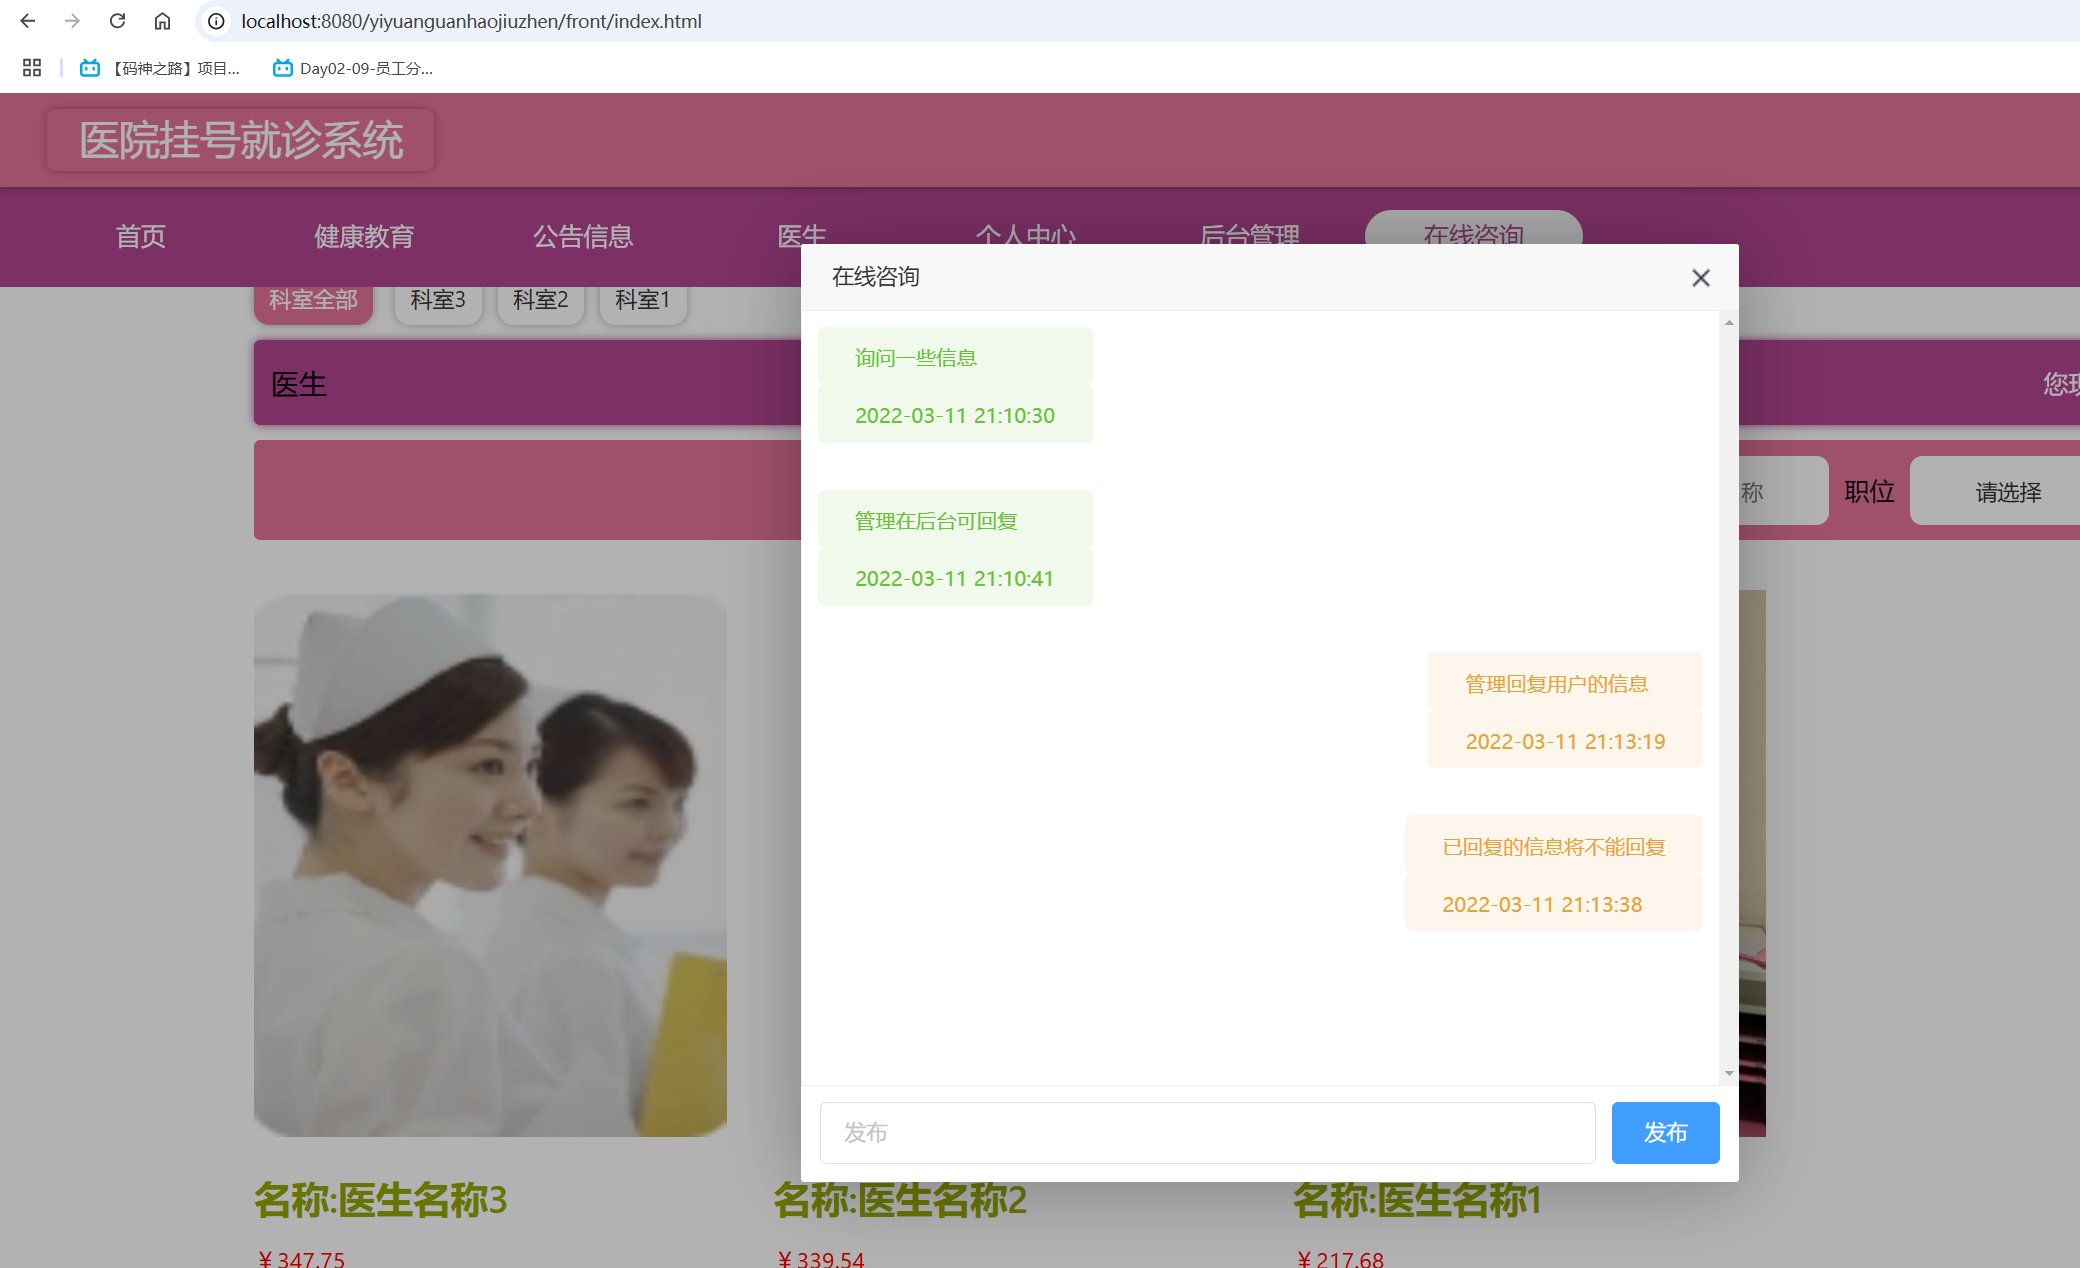Click the address bar URL
Image resolution: width=2080 pixels, height=1268 pixels.
click(471, 21)
